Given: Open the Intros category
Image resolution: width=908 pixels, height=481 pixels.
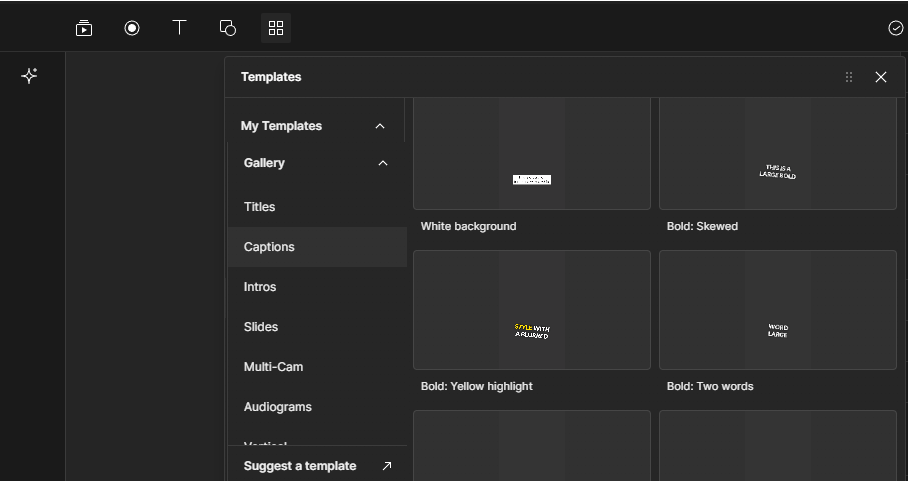Looking at the screenshot, I should click(317, 287).
